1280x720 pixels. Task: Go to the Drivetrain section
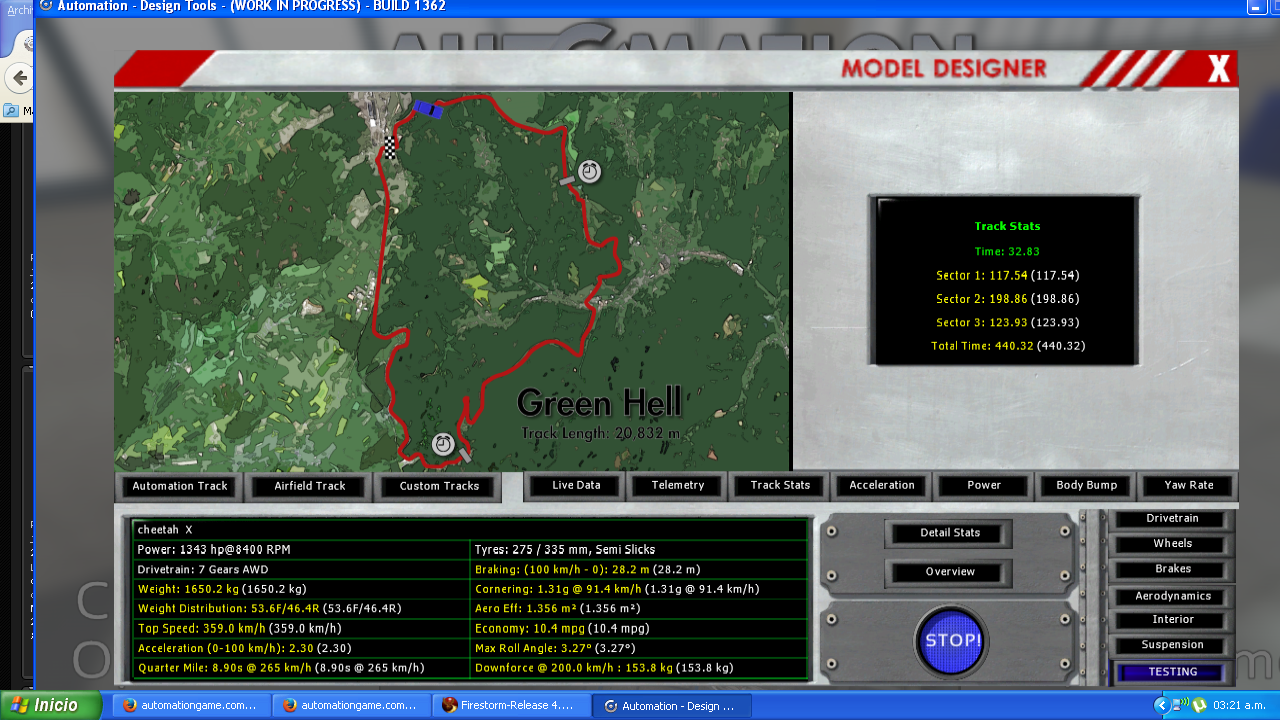click(x=1172, y=519)
